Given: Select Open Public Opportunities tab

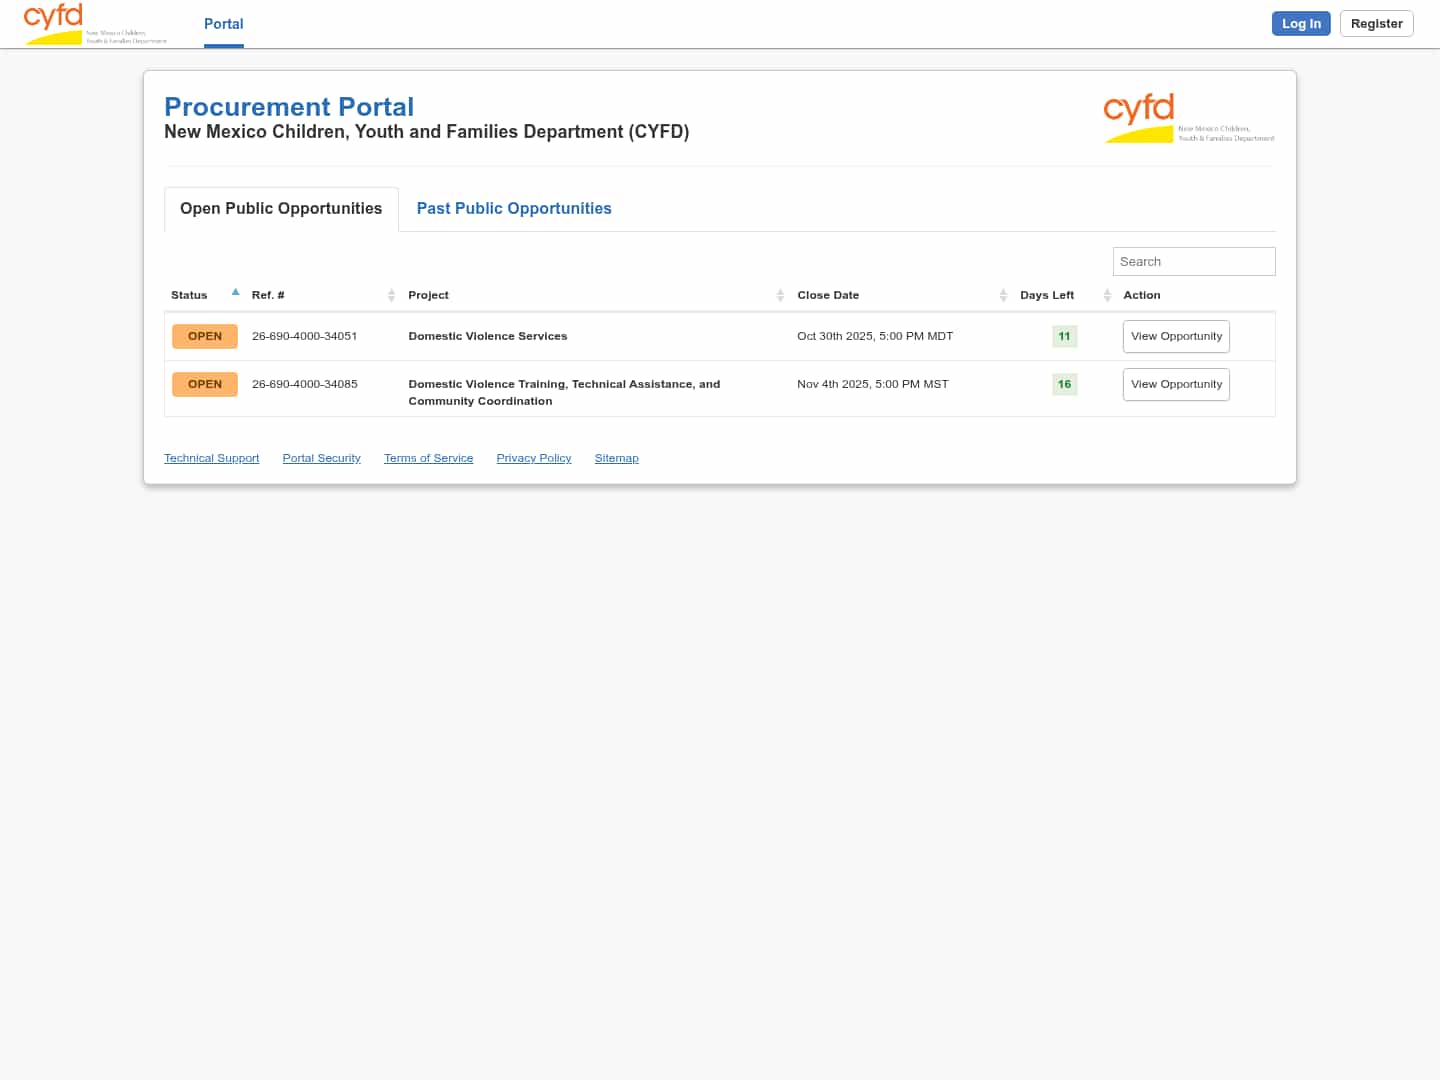Looking at the screenshot, I should [281, 208].
